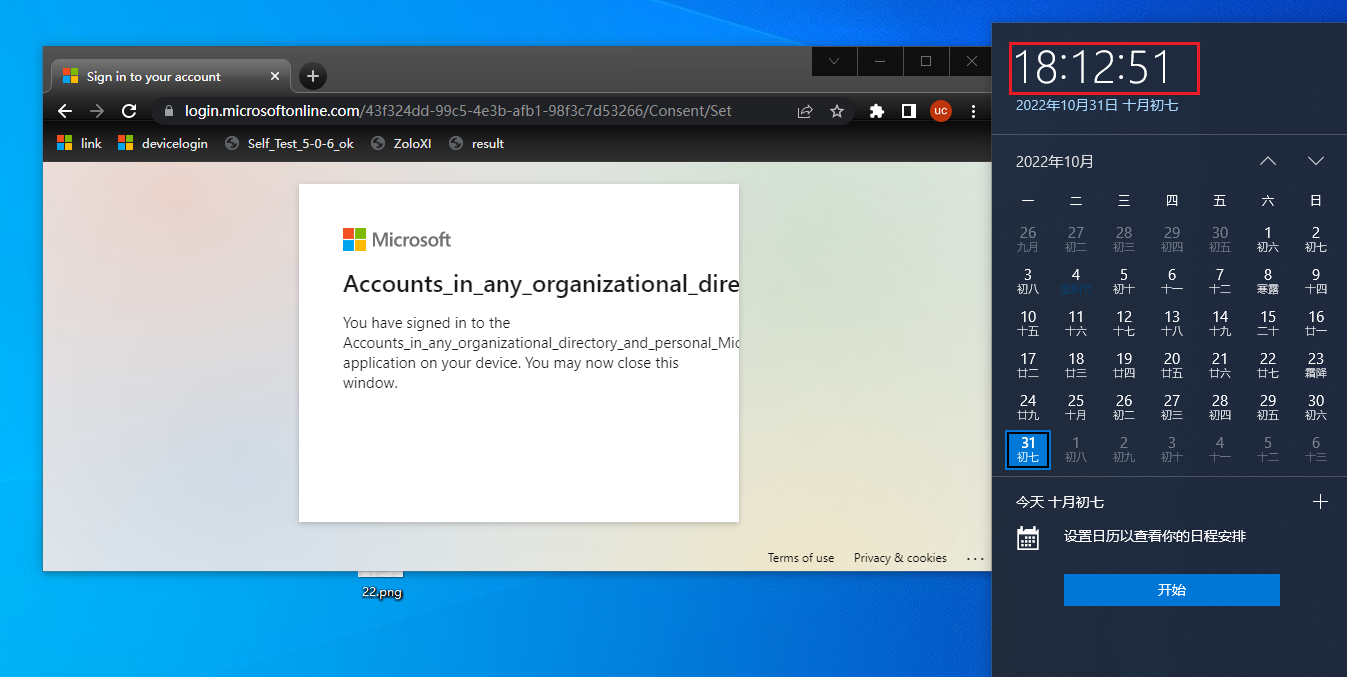Click the 'Privacy & cookies' link
The height and width of the screenshot is (677, 1347).
point(900,558)
